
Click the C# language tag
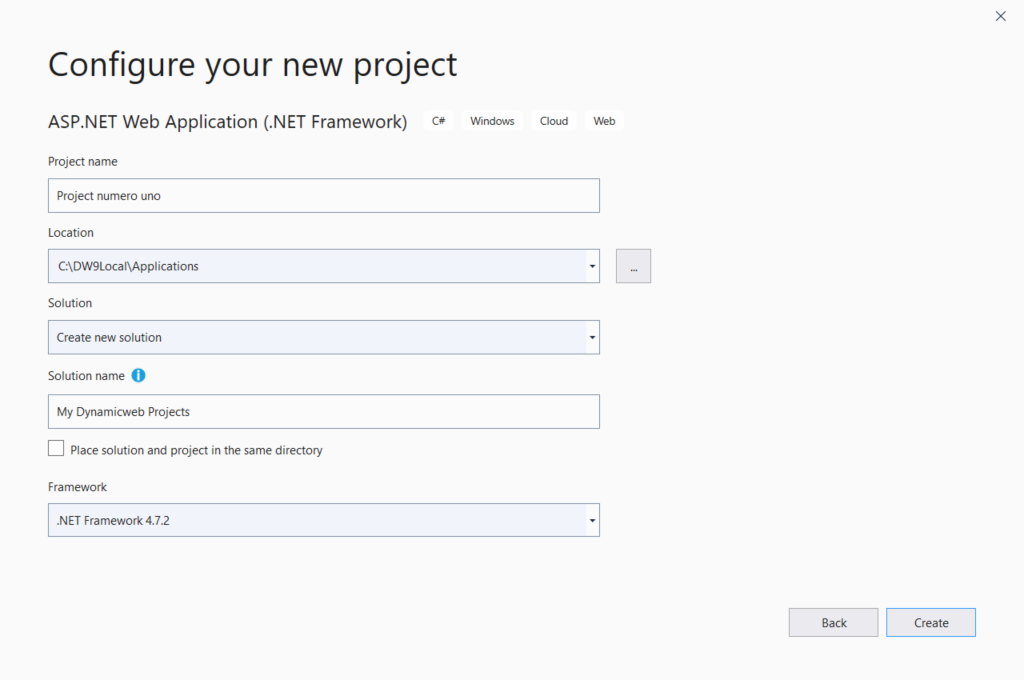click(438, 121)
